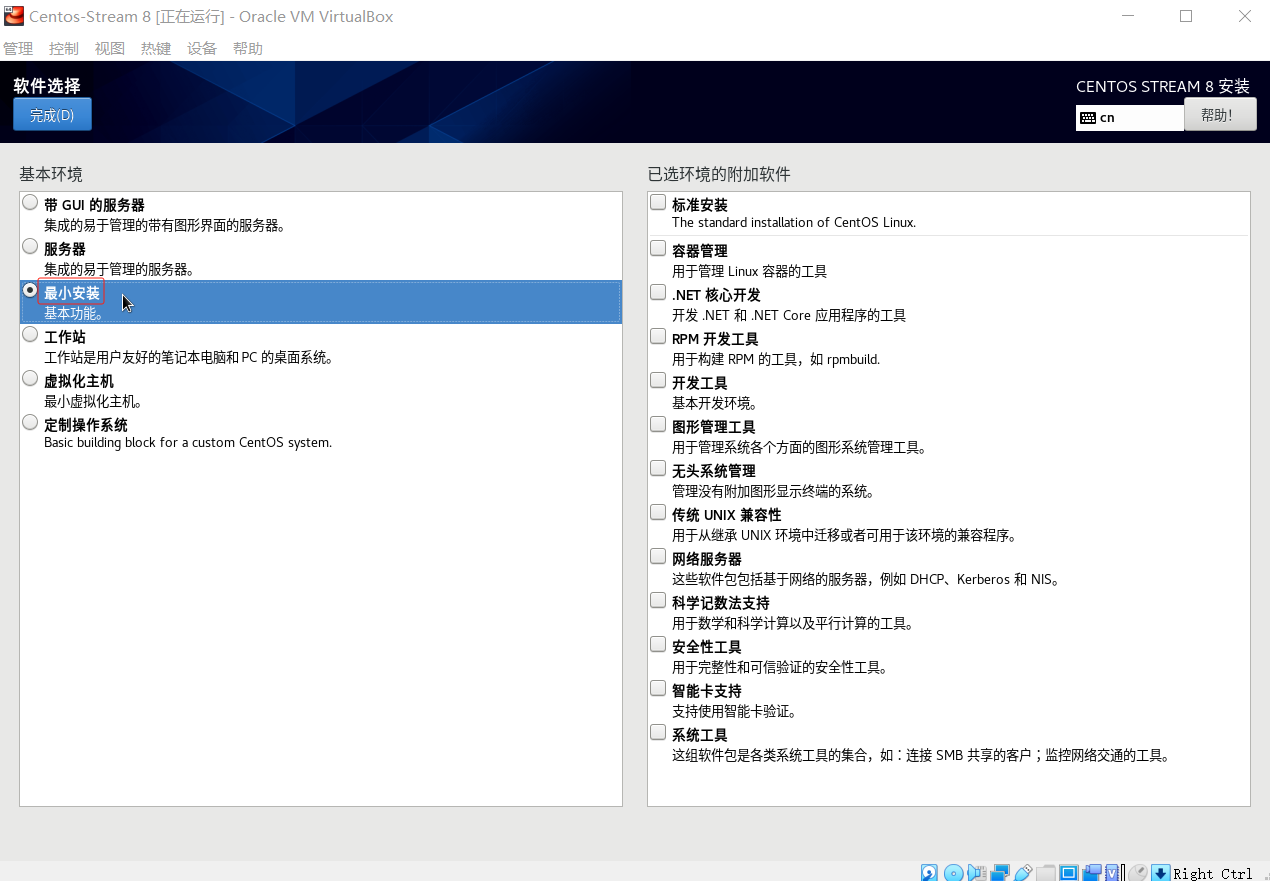The image size is (1270, 881).
Task: Click the text The standard installation of CentOS Linux.
Action: pyautogui.click(x=794, y=222)
